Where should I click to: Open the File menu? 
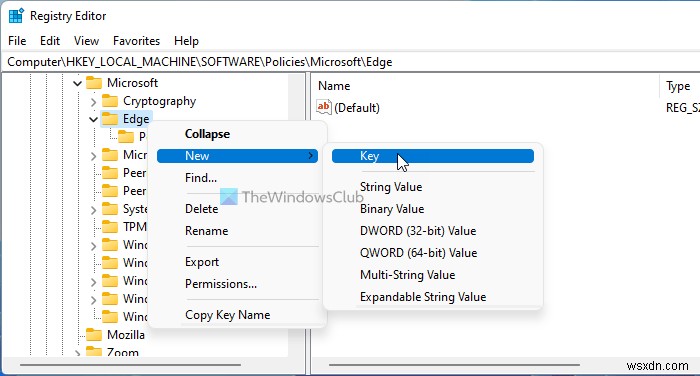[x=17, y=41]
